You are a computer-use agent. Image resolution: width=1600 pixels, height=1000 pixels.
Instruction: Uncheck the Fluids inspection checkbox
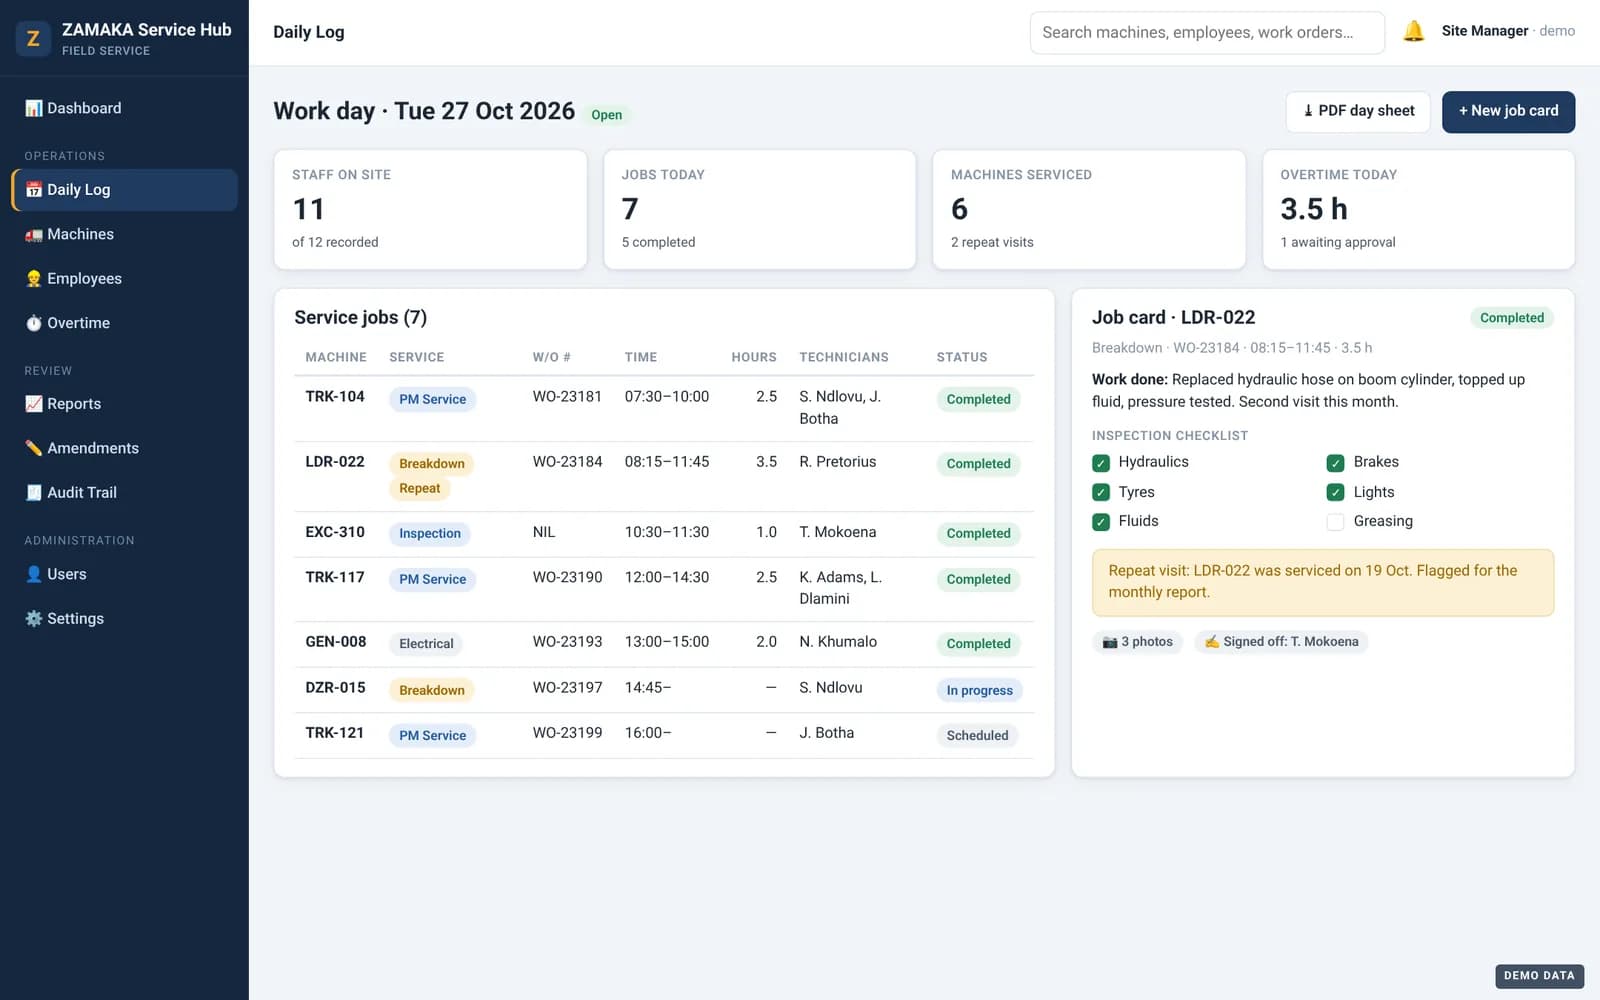[x=1101, y=522]
